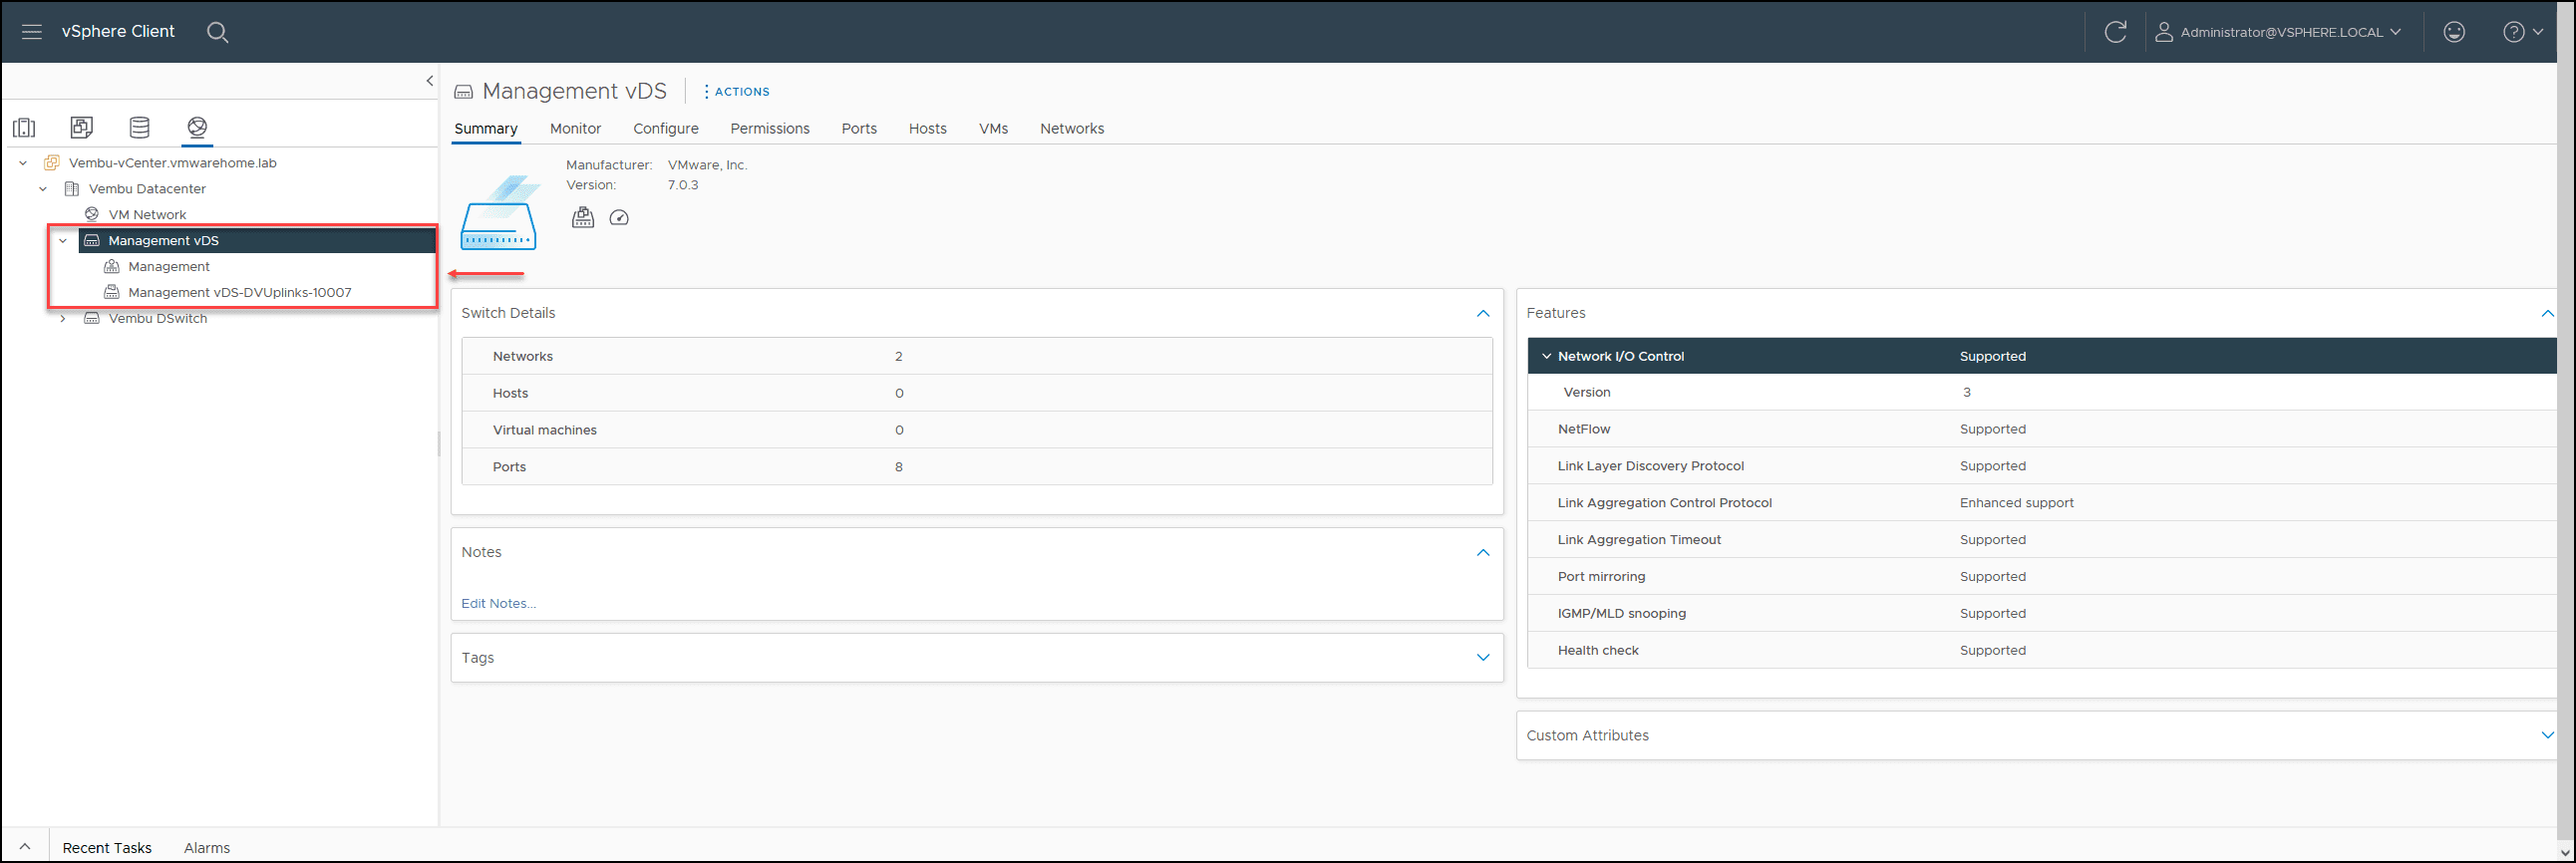This screenshot has width=2576, height=863.
Task: Select Vembu-vCenter.vmwarehome.lab in the tree
Action: [x=173, y=163]
